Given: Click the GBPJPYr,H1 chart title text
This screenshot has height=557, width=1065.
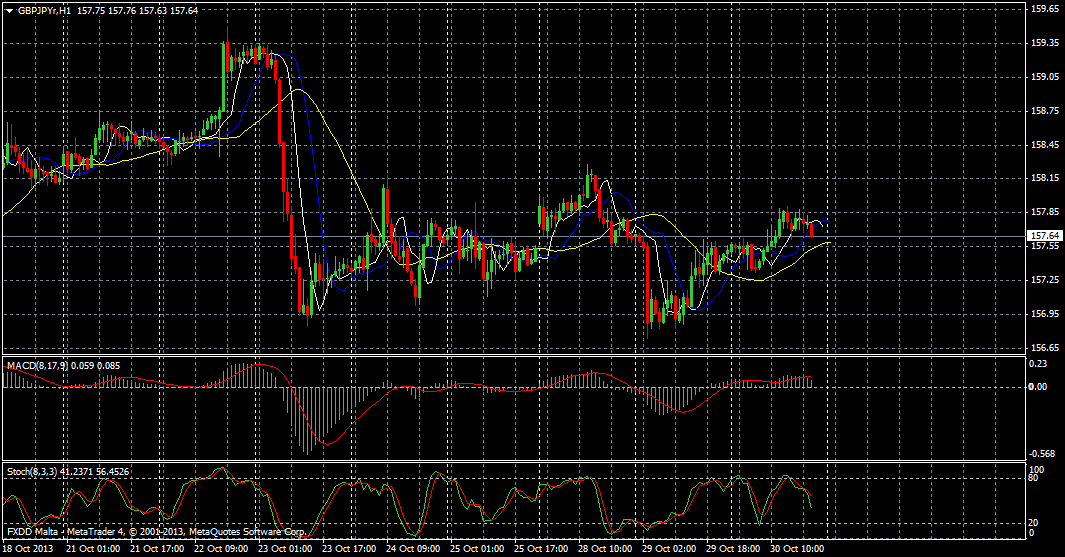Looking at the screenshot, I should (43, 11).
